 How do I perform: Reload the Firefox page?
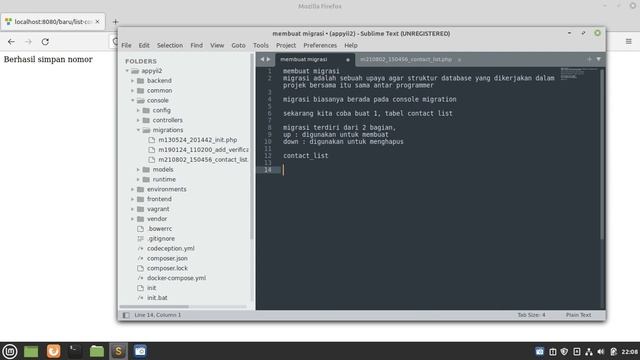coord(45,42)
